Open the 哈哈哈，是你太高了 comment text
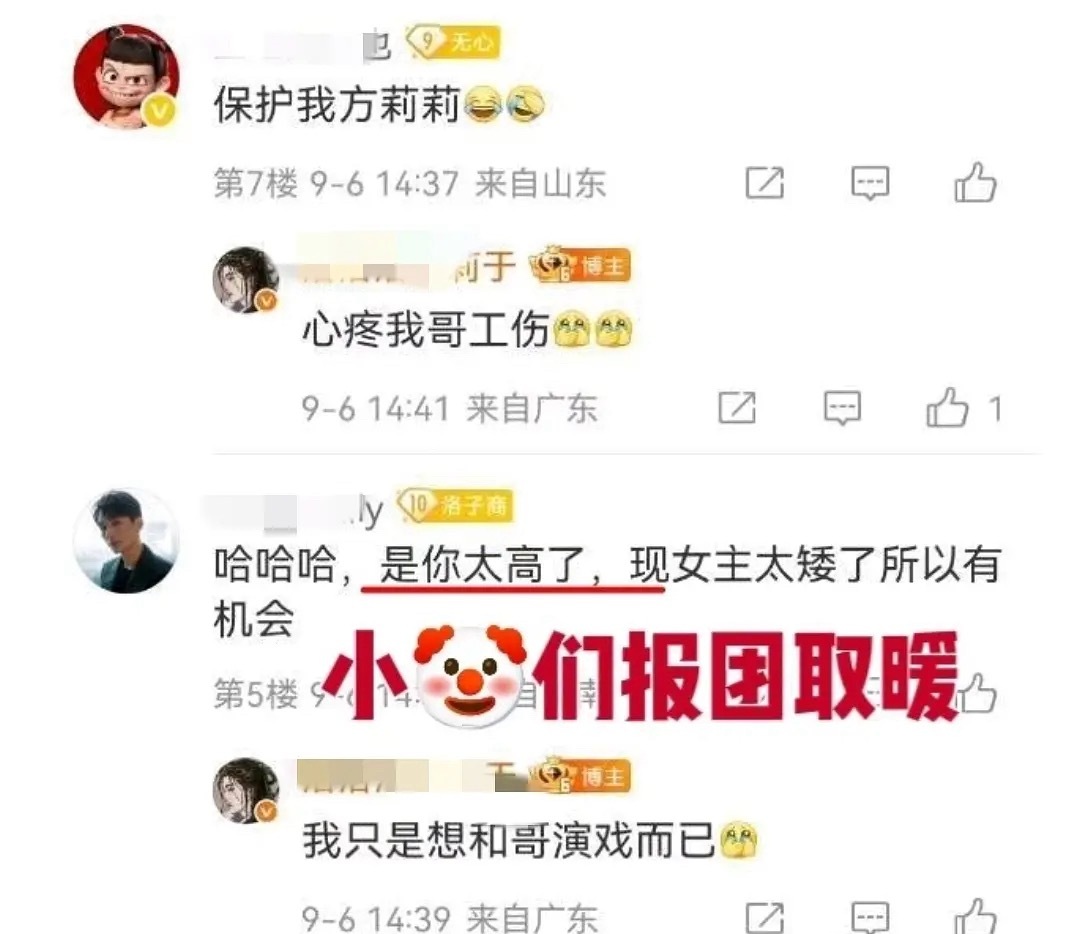 point(606,592)
